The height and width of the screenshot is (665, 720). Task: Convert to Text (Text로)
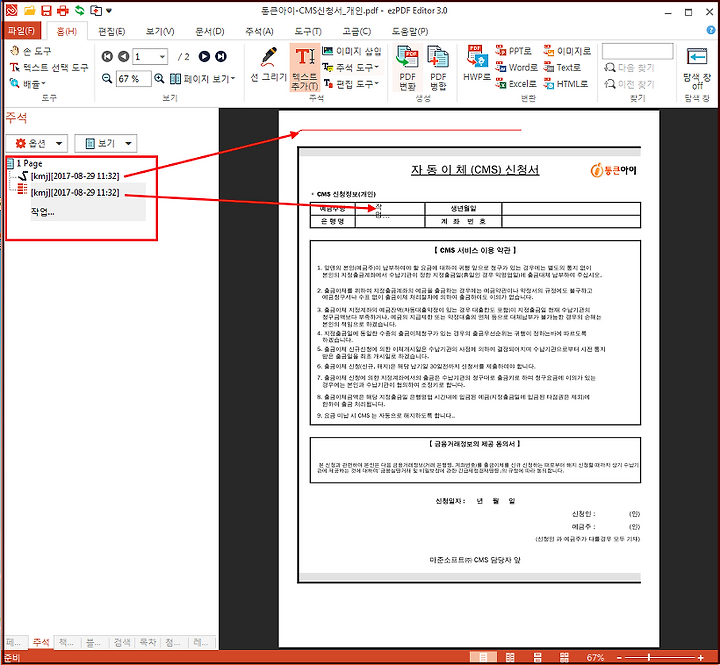click(562, 68)
